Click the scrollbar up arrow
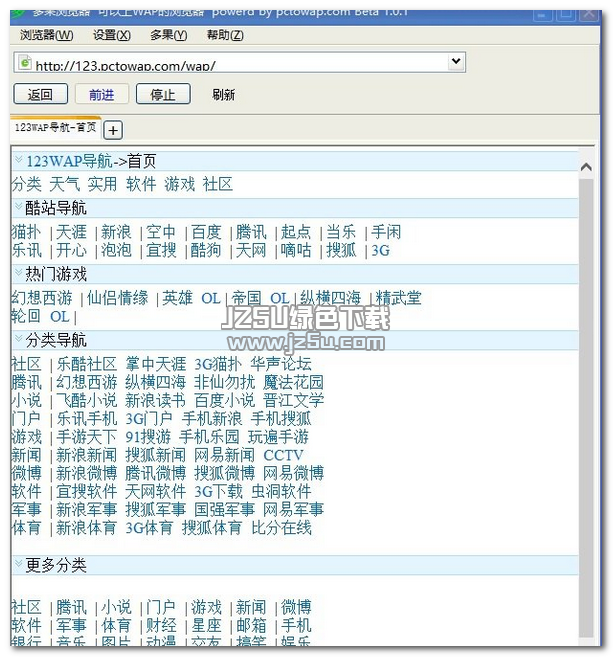Viewport: 613px width, 657px height. [586, 167]
